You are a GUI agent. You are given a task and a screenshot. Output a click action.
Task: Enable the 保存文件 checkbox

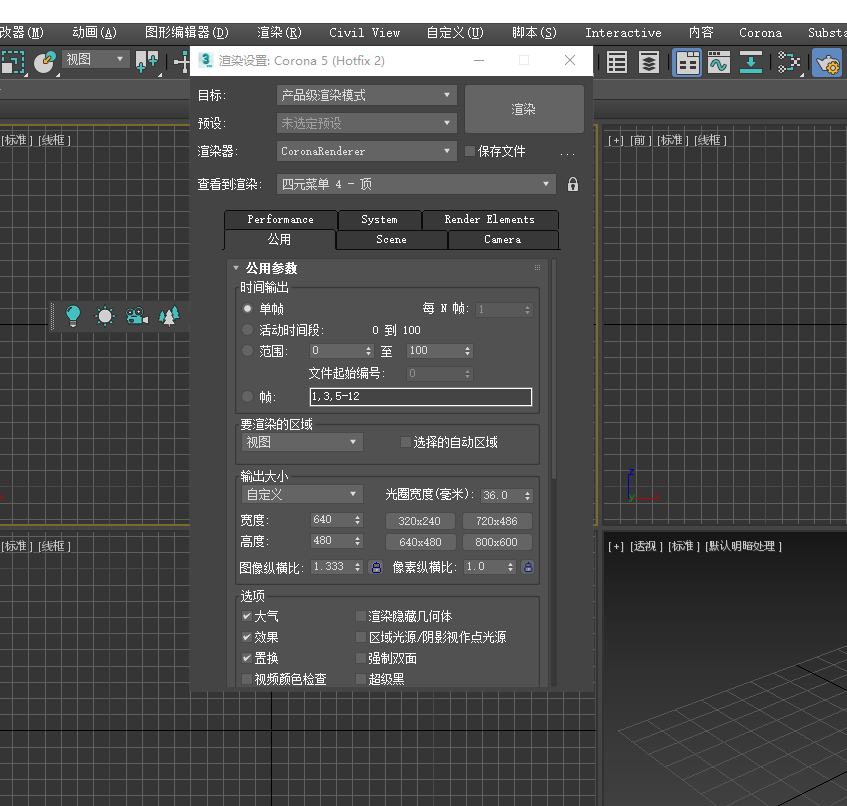tap(470, 151)
